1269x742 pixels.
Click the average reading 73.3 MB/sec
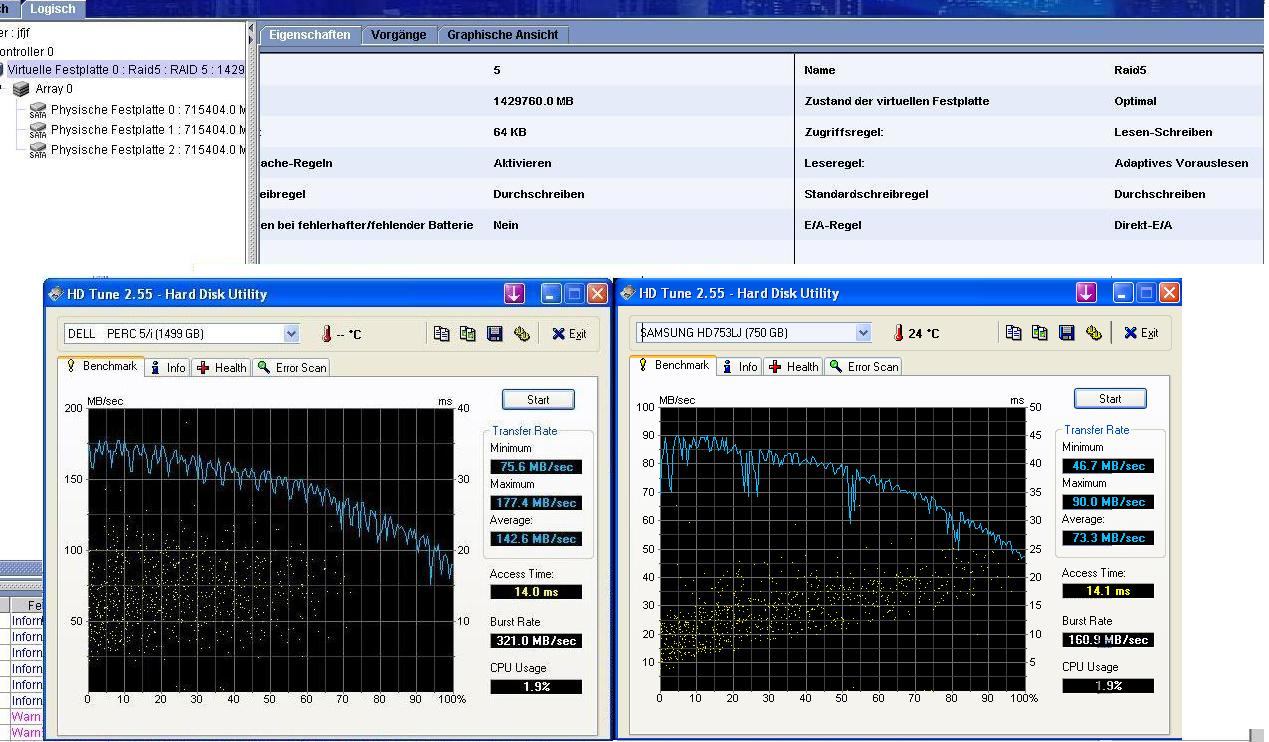coord(1108,538)
